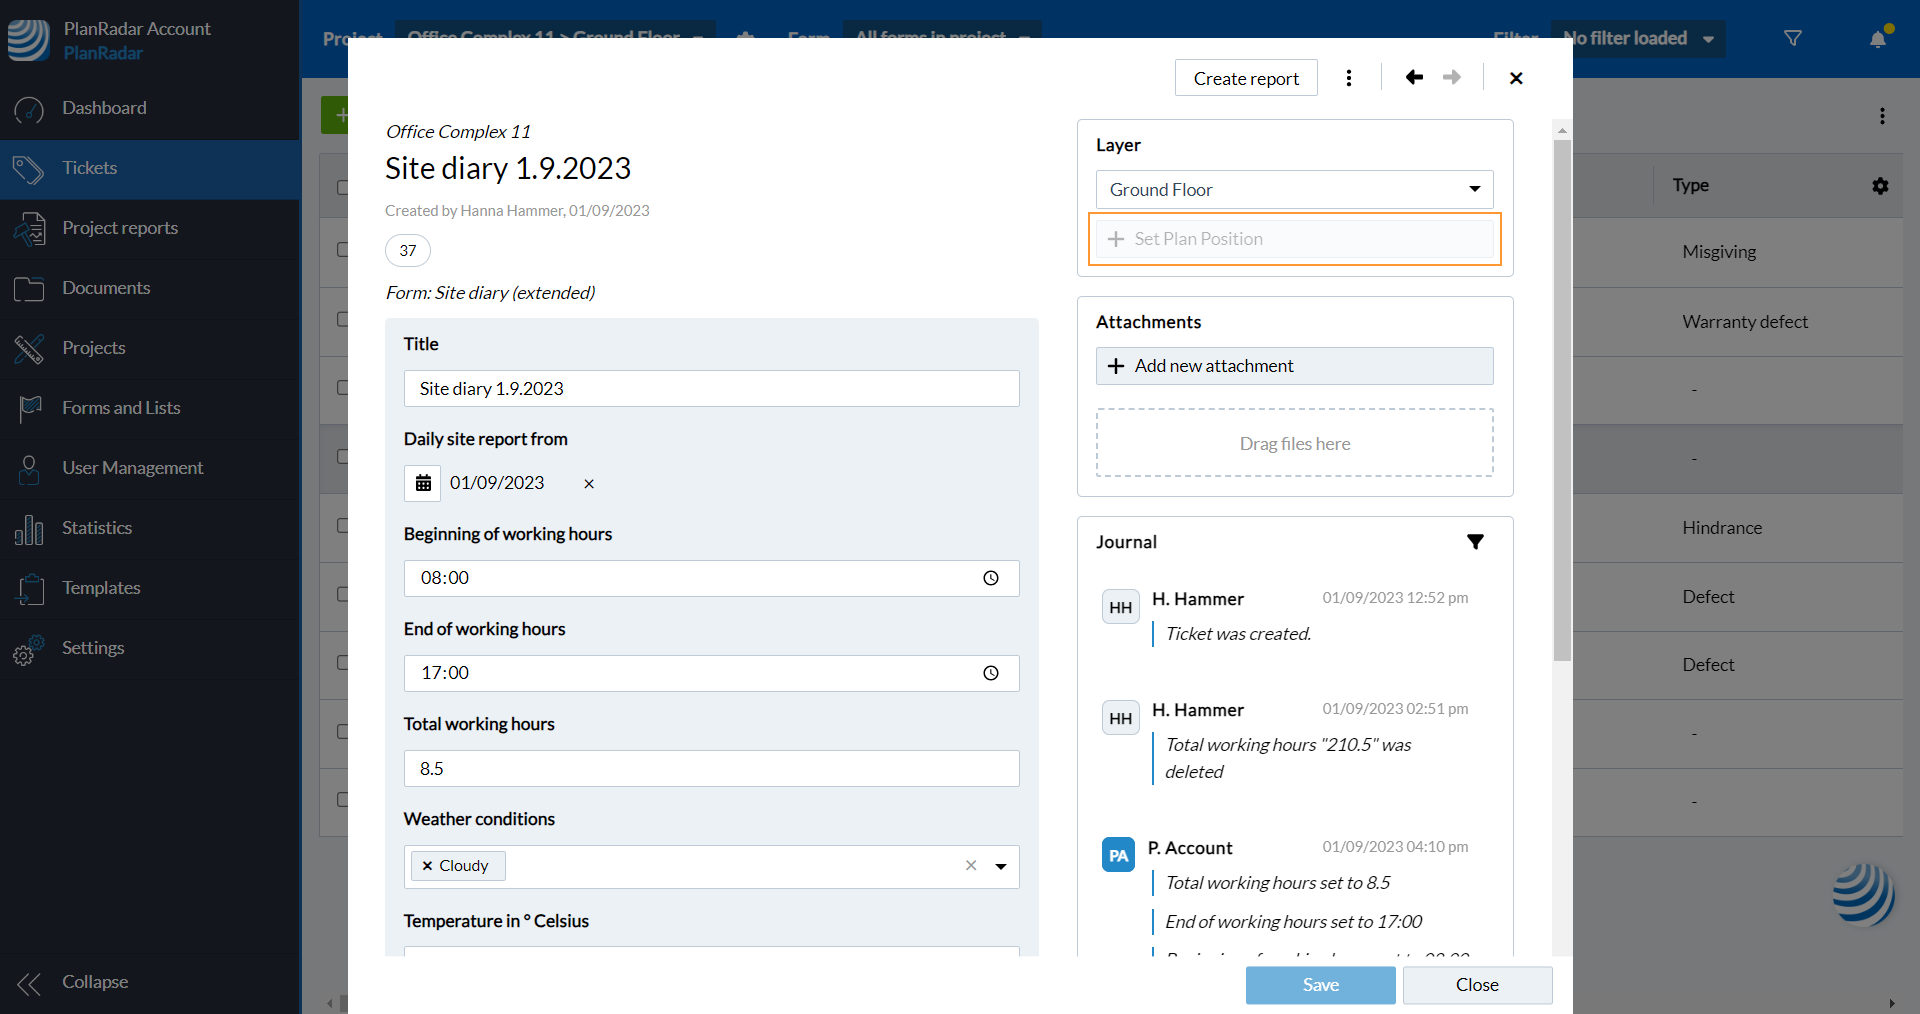Click the three-dot more options icon

point(1349,78)
